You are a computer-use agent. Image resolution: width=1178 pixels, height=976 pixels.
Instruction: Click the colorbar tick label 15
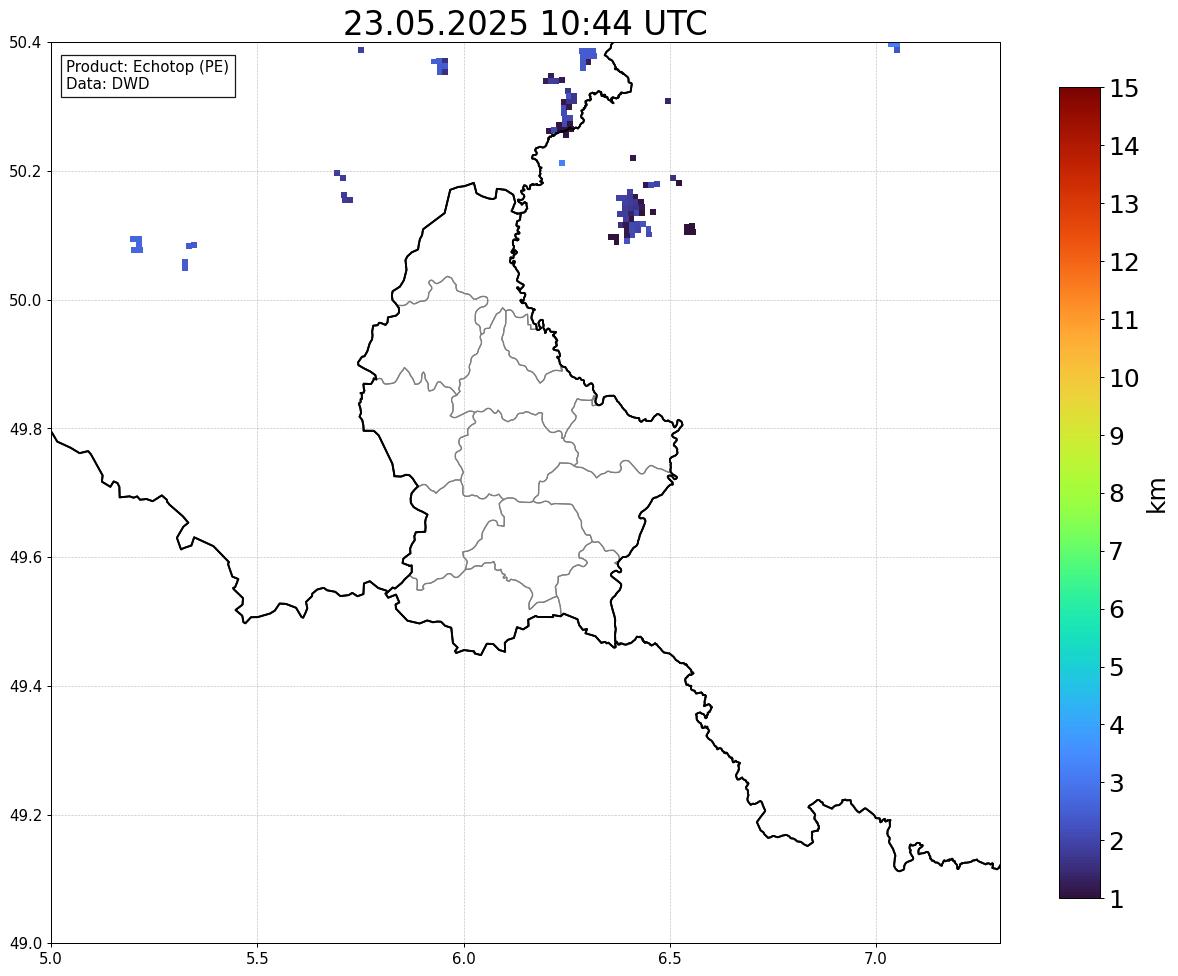[x=1124, y=89]
